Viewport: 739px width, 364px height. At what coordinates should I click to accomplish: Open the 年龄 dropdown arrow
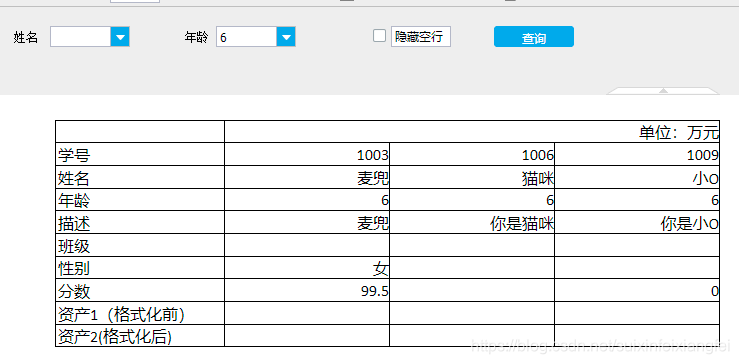[286, 37]
